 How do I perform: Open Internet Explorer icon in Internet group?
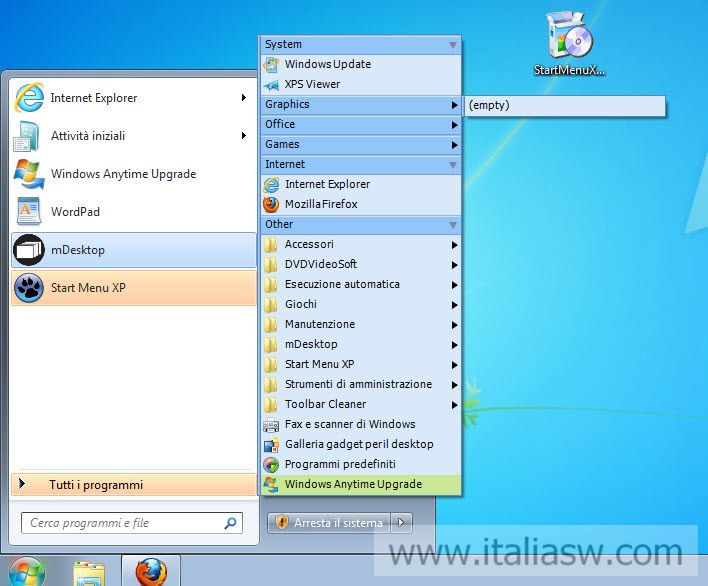271,185
